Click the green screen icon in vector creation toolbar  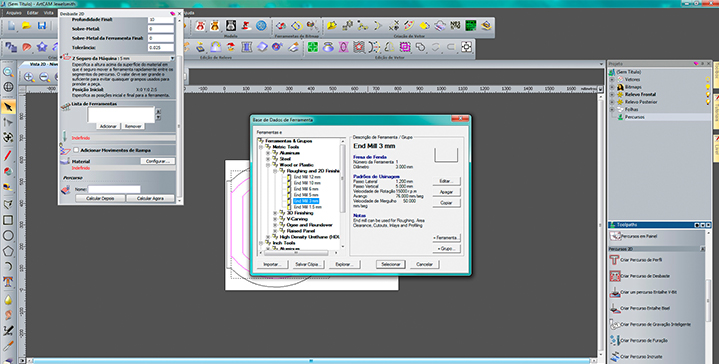(x=470, y=26)
